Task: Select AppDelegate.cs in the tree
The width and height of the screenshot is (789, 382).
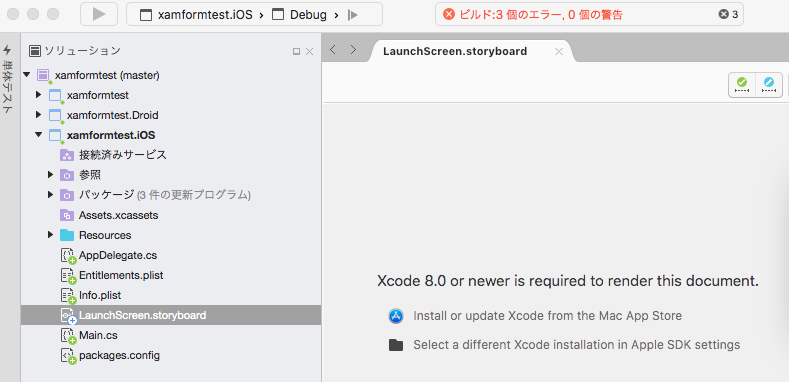Action: 118,256
